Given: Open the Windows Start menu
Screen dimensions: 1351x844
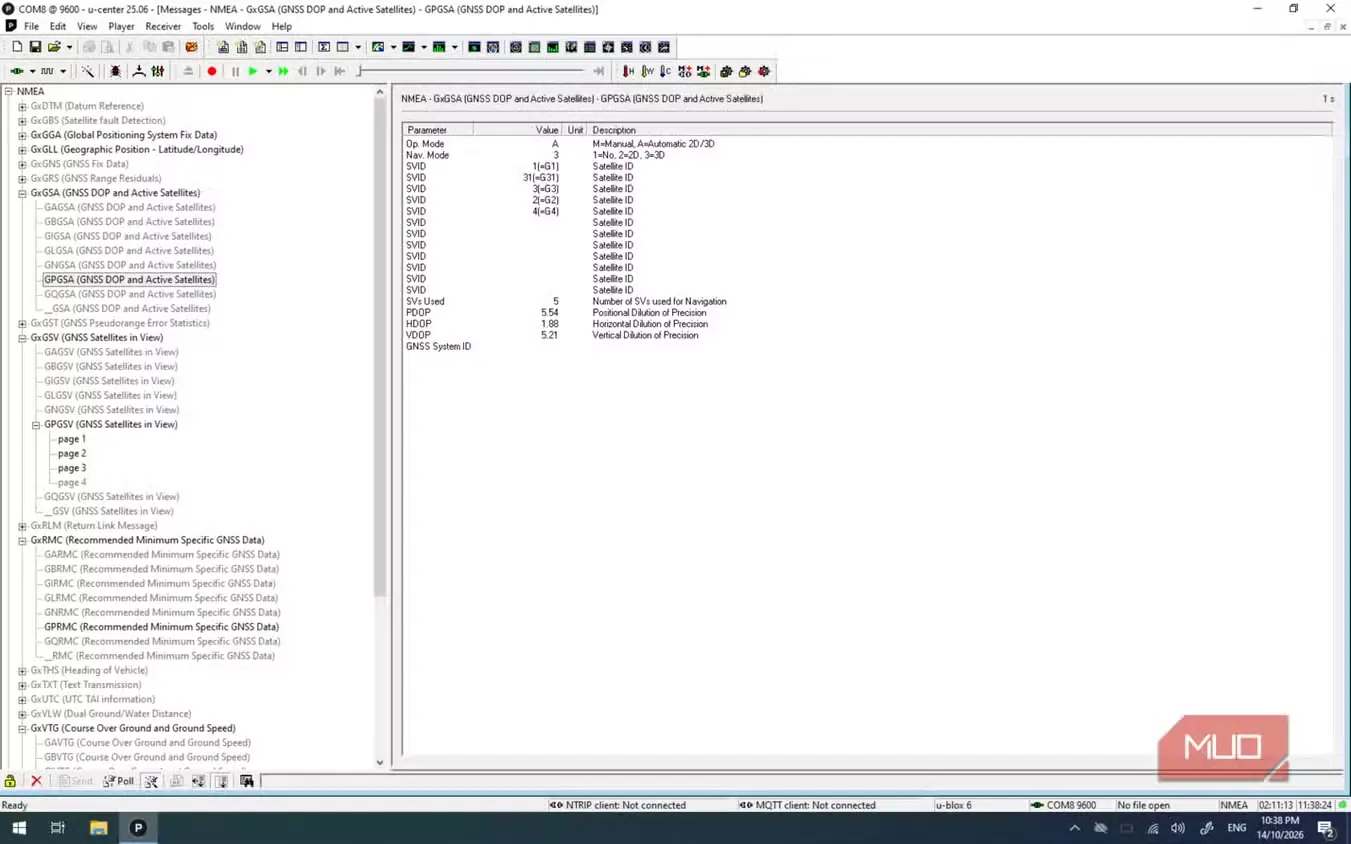Looking at the screenshot, I should pos(19,828).
